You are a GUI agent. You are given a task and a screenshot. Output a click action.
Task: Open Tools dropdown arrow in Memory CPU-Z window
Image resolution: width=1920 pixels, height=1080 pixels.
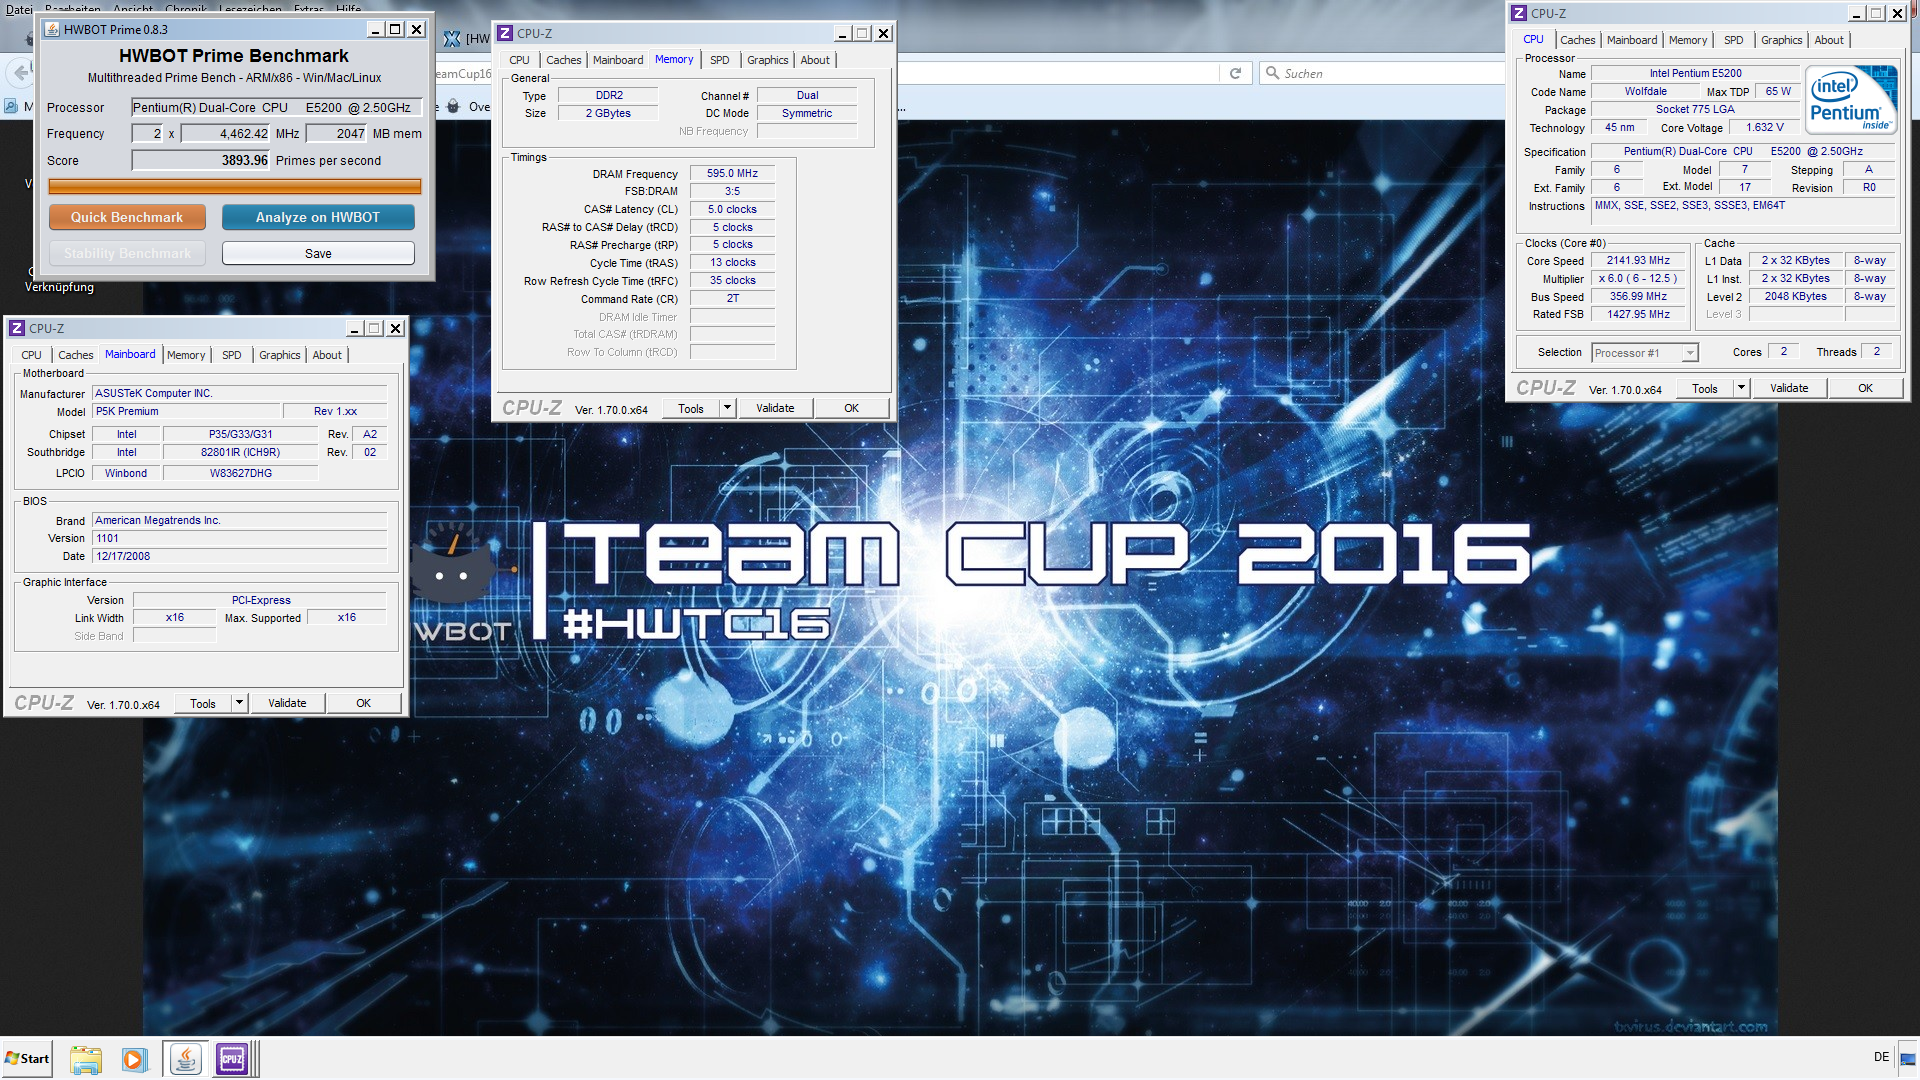(728, 408)
